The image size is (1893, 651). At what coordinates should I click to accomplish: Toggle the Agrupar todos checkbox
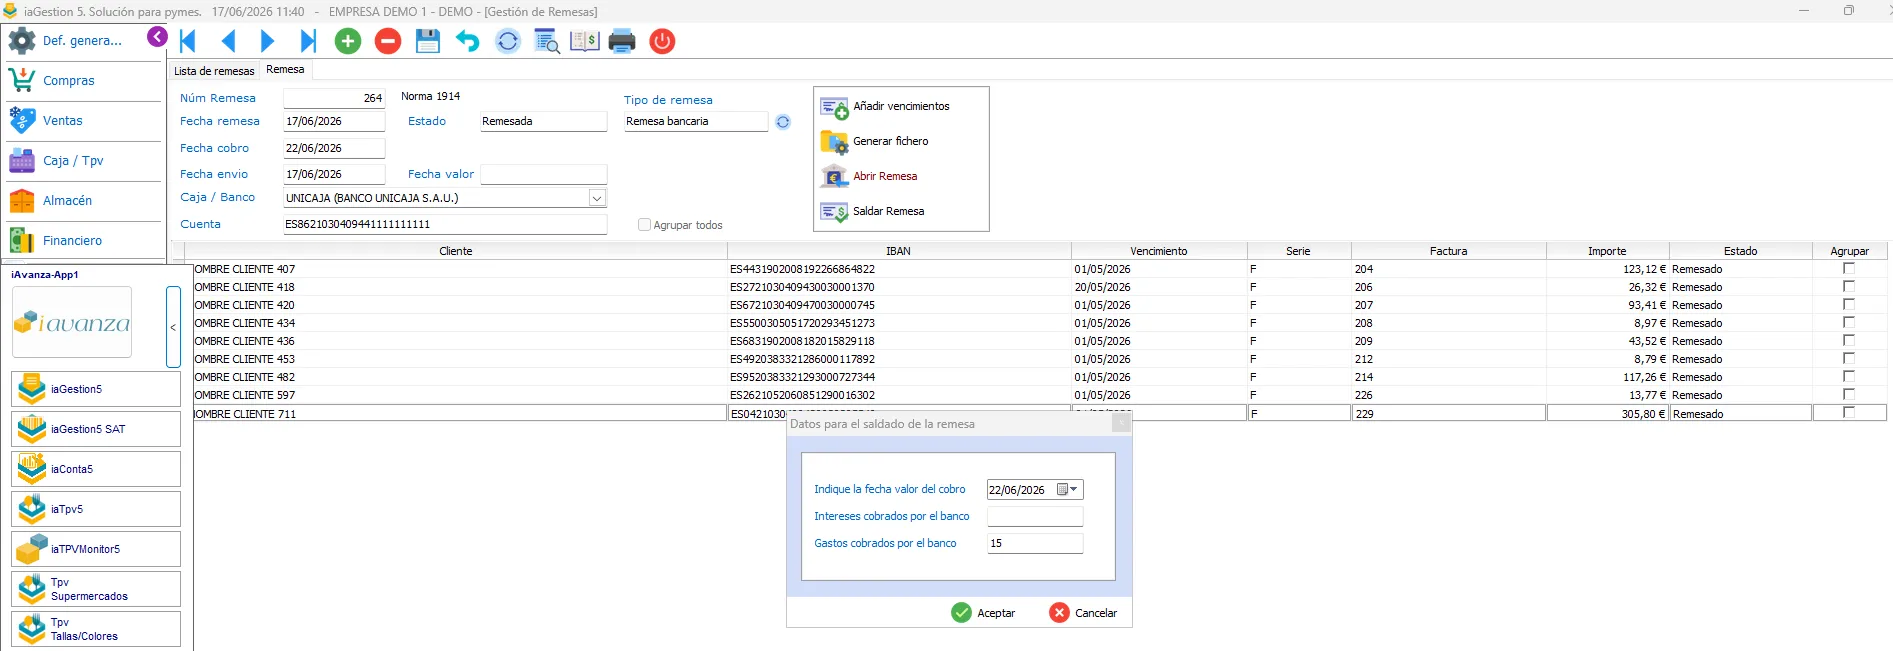coord(644,225)
